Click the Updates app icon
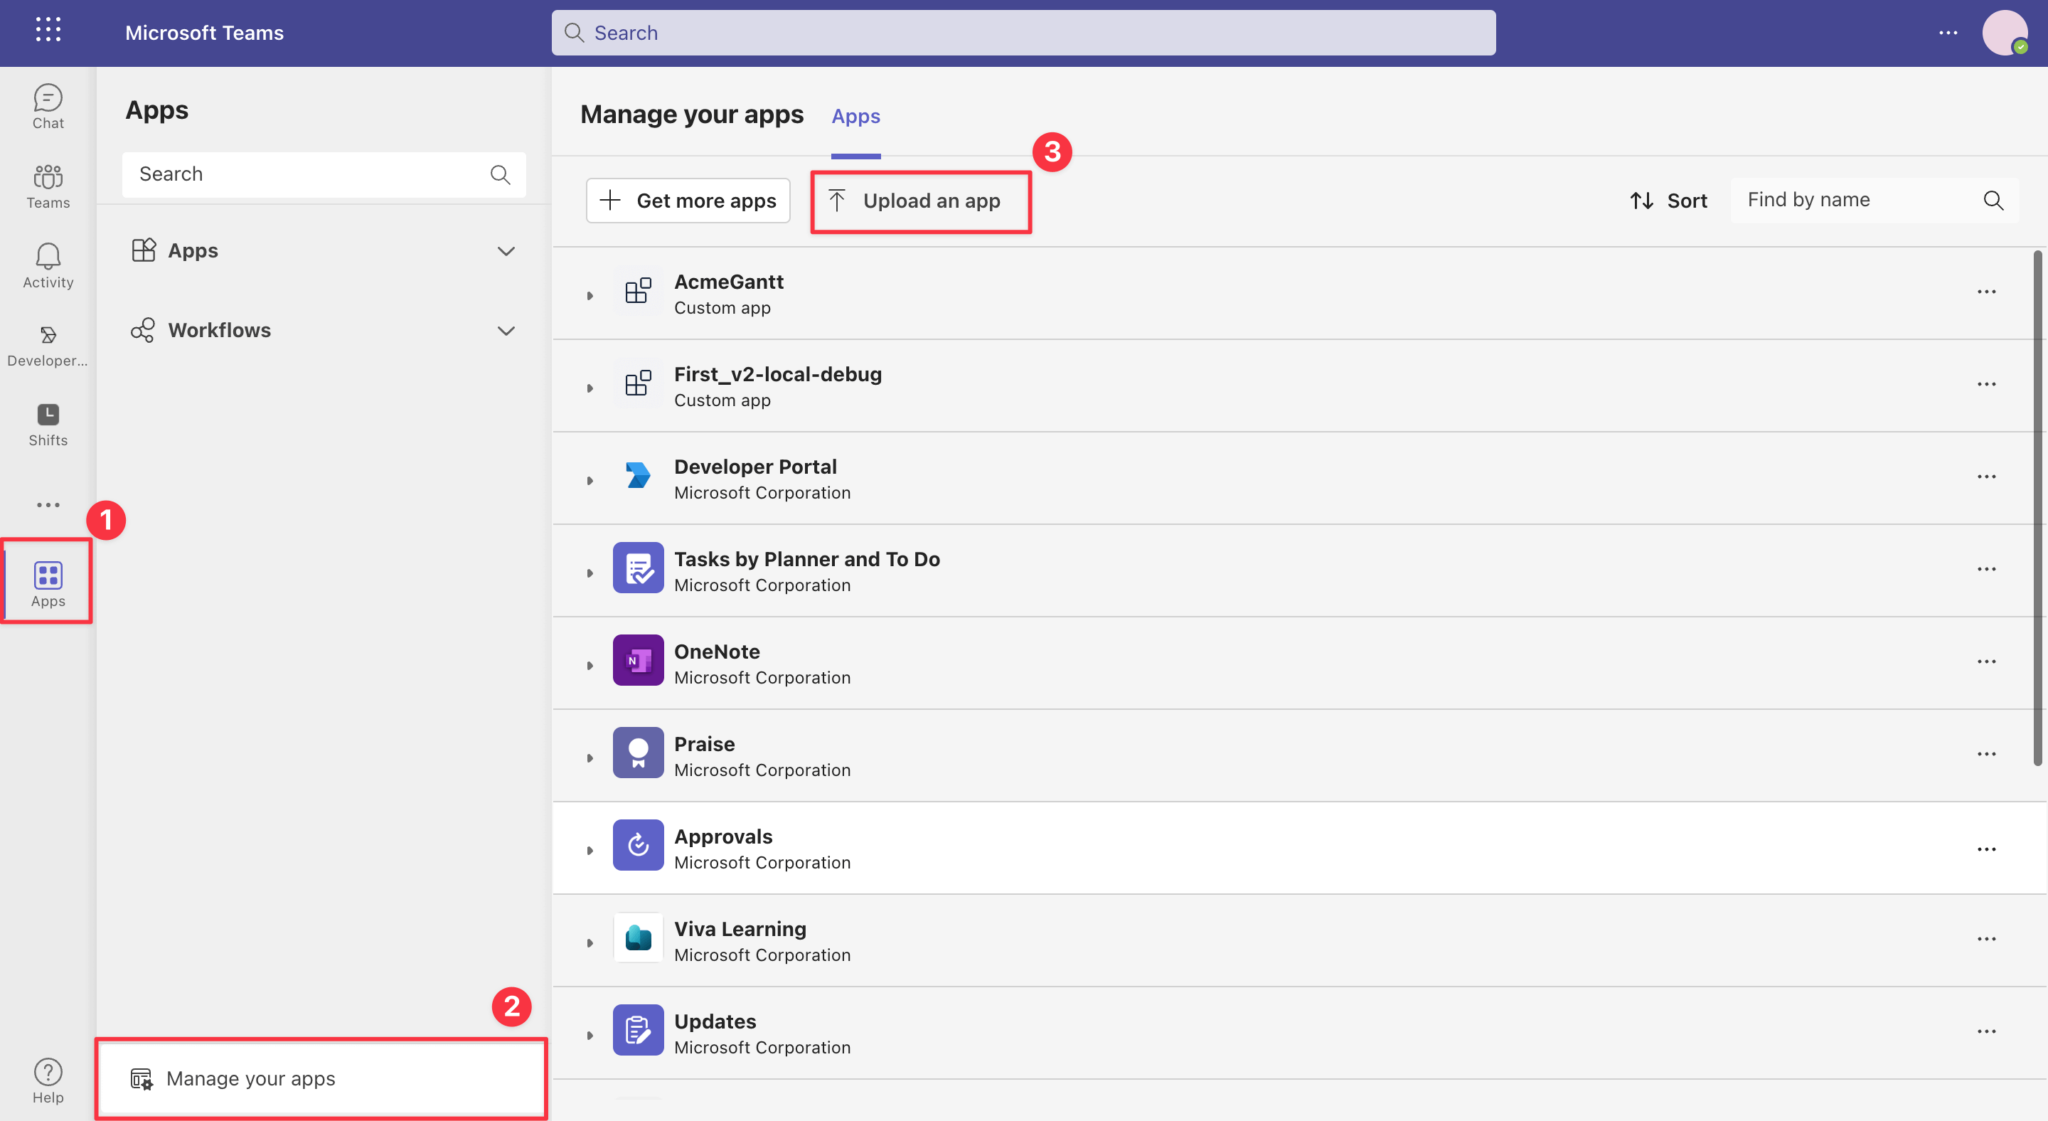The height and width of the screenshot is (1121, 2048). pos(638,1030)
